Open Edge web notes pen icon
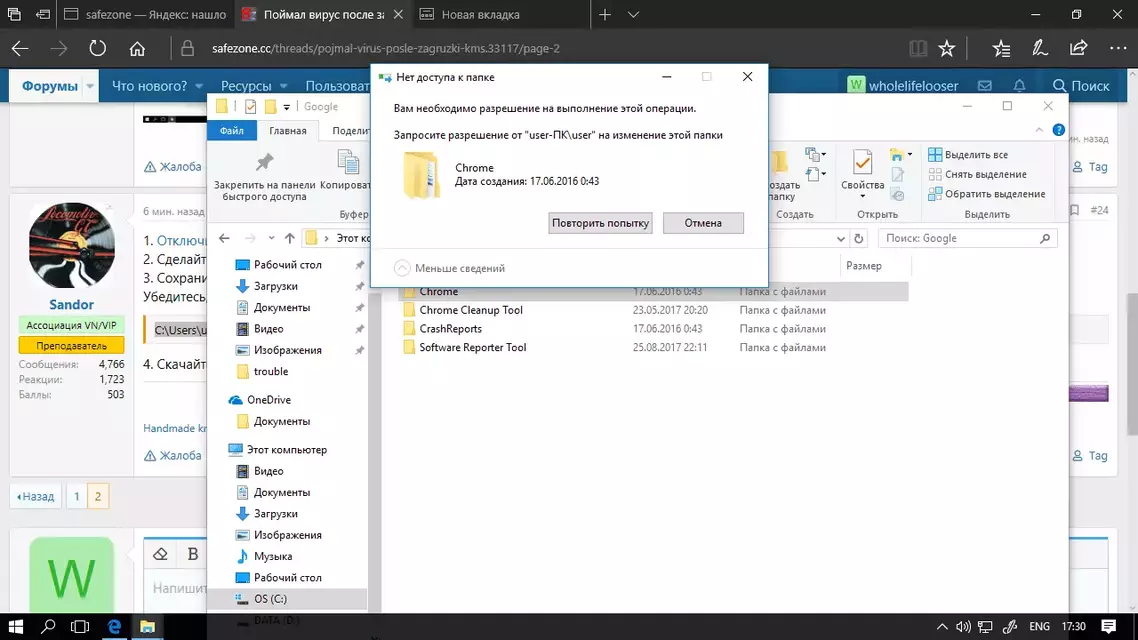This screenshot has width=1138, height=640. click(1040, 49)
